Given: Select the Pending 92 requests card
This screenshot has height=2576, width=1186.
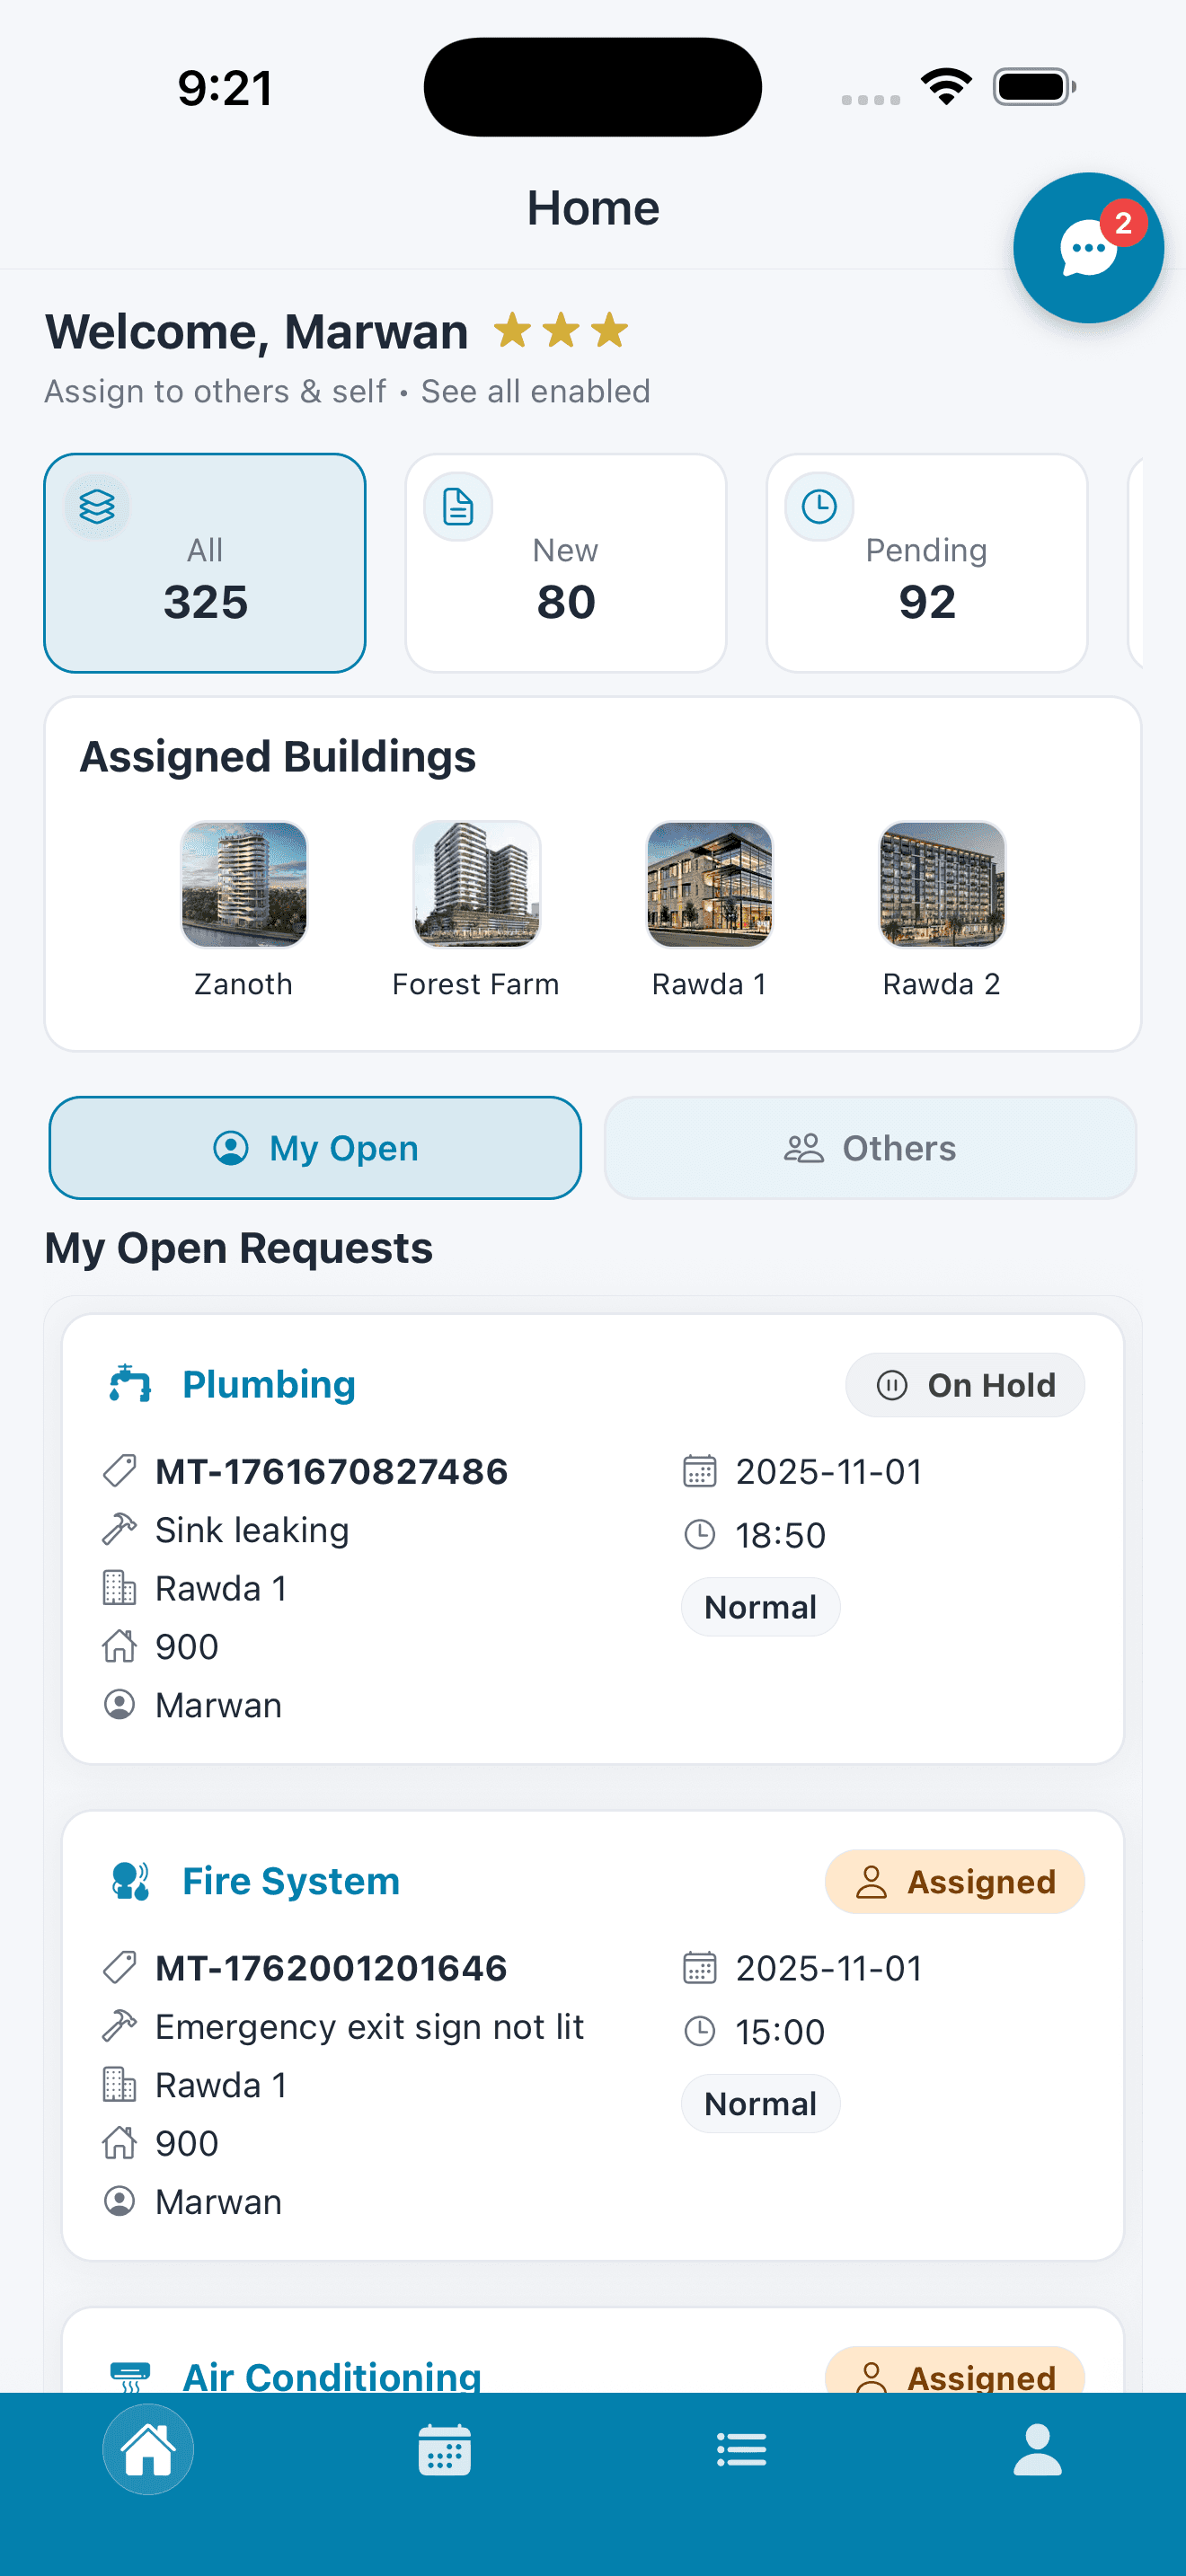Looking at the screenshot, I should click(927, 563).
